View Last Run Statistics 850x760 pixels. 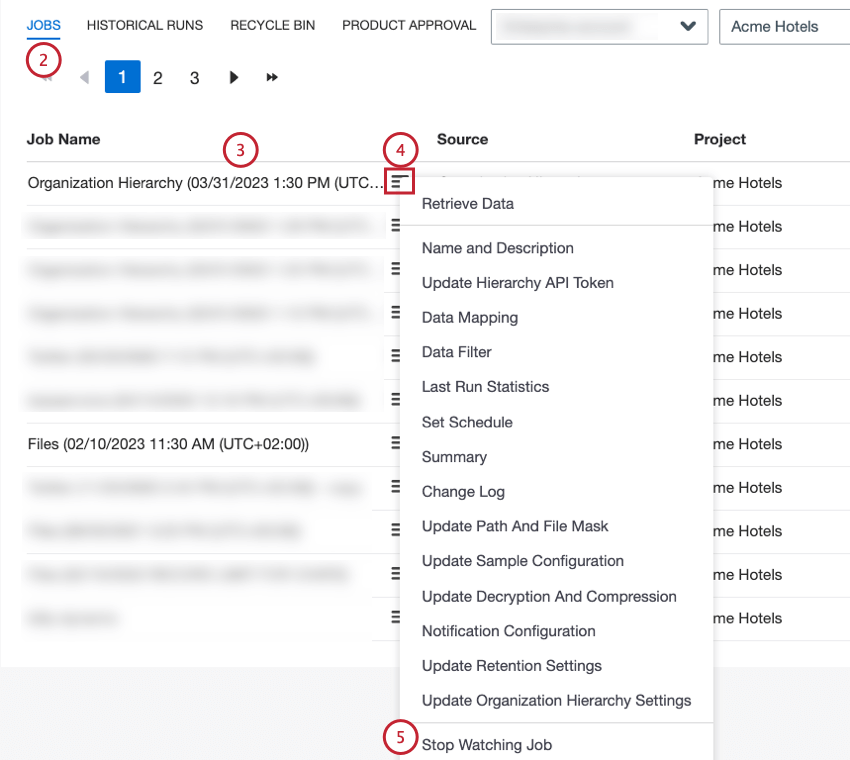(485, 387)
